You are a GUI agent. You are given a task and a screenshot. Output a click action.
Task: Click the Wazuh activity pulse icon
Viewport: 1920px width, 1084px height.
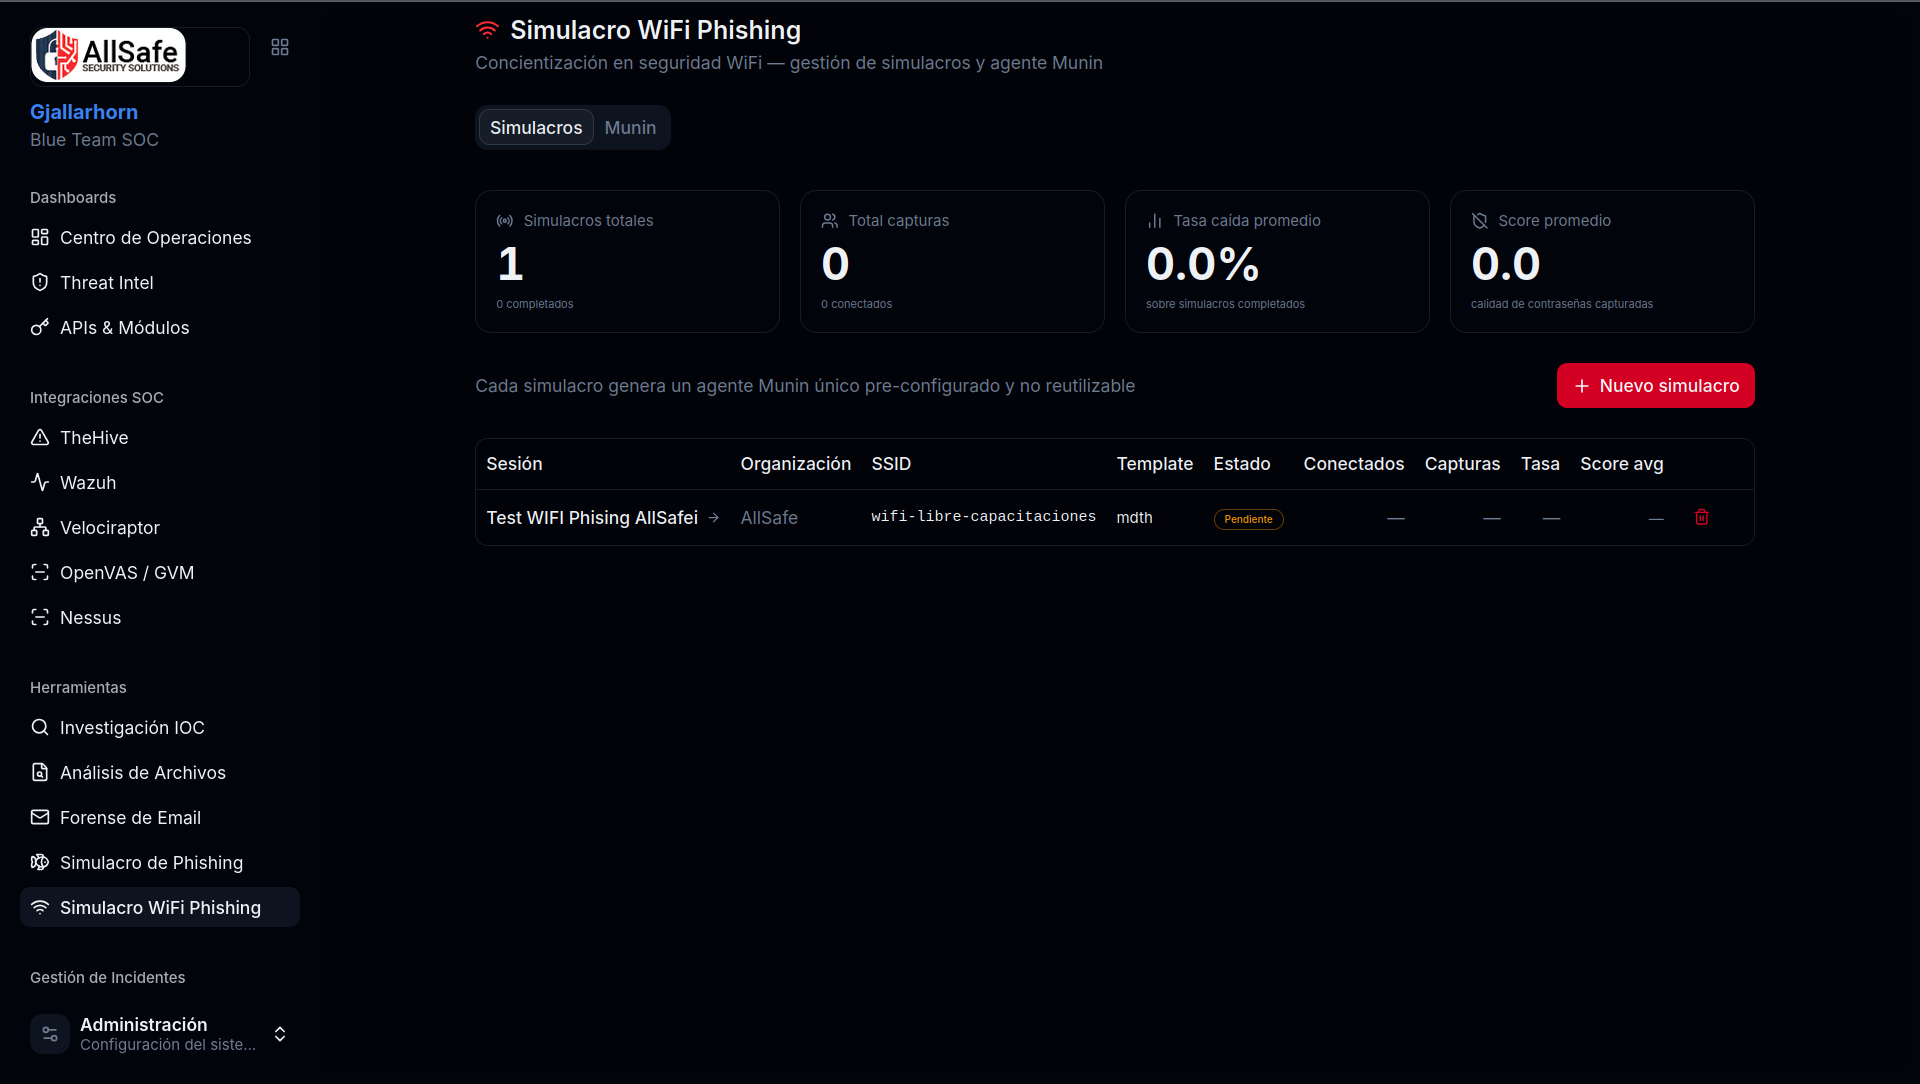[x=40, y=482]
